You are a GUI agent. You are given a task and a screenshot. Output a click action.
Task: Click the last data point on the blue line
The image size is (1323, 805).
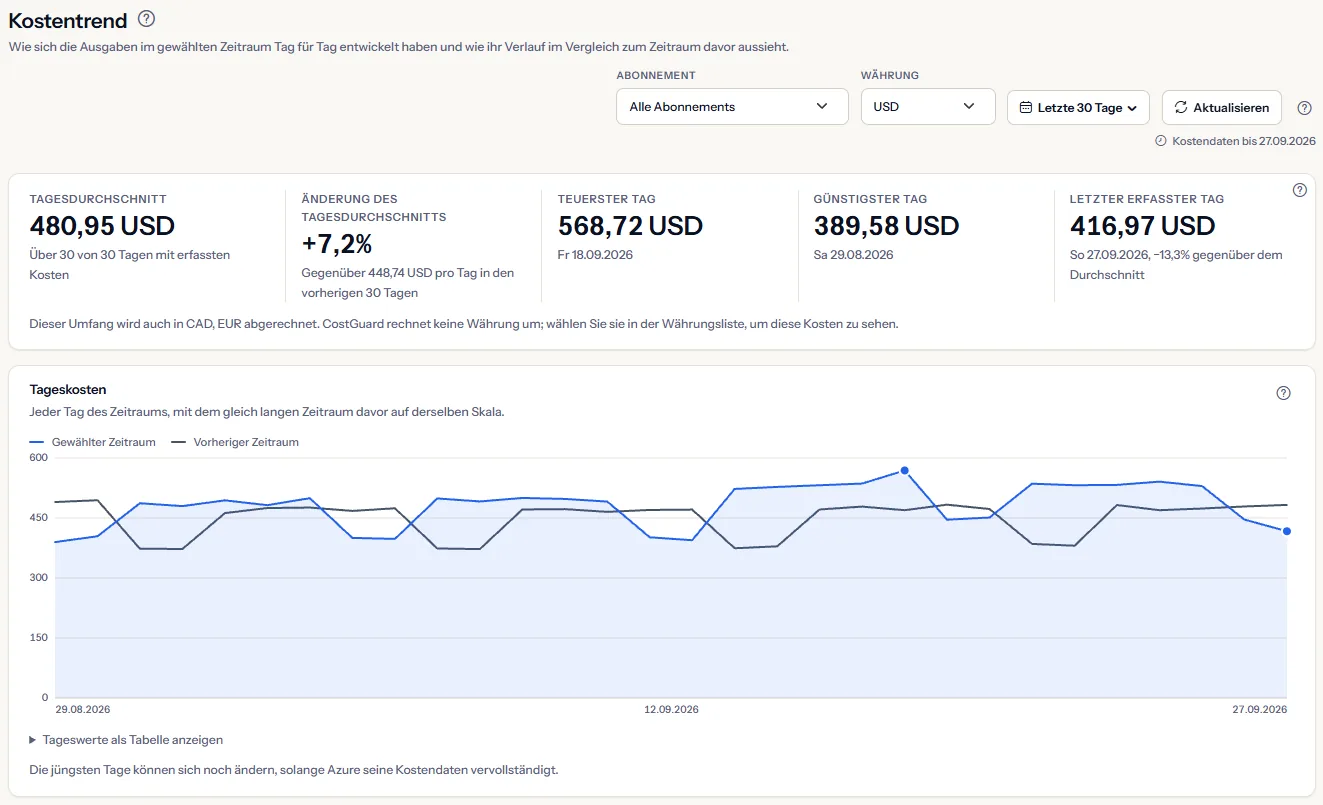point(1286,531)
